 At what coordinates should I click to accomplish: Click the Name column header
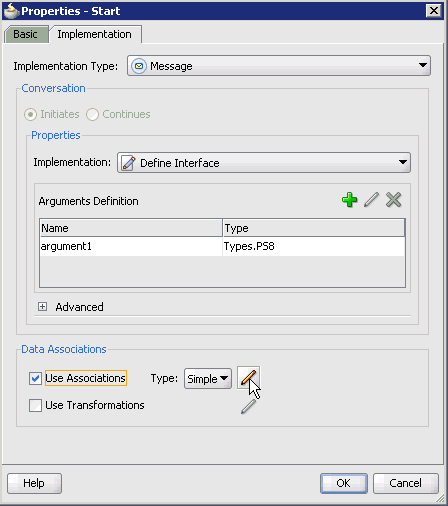tap(131, 228)
